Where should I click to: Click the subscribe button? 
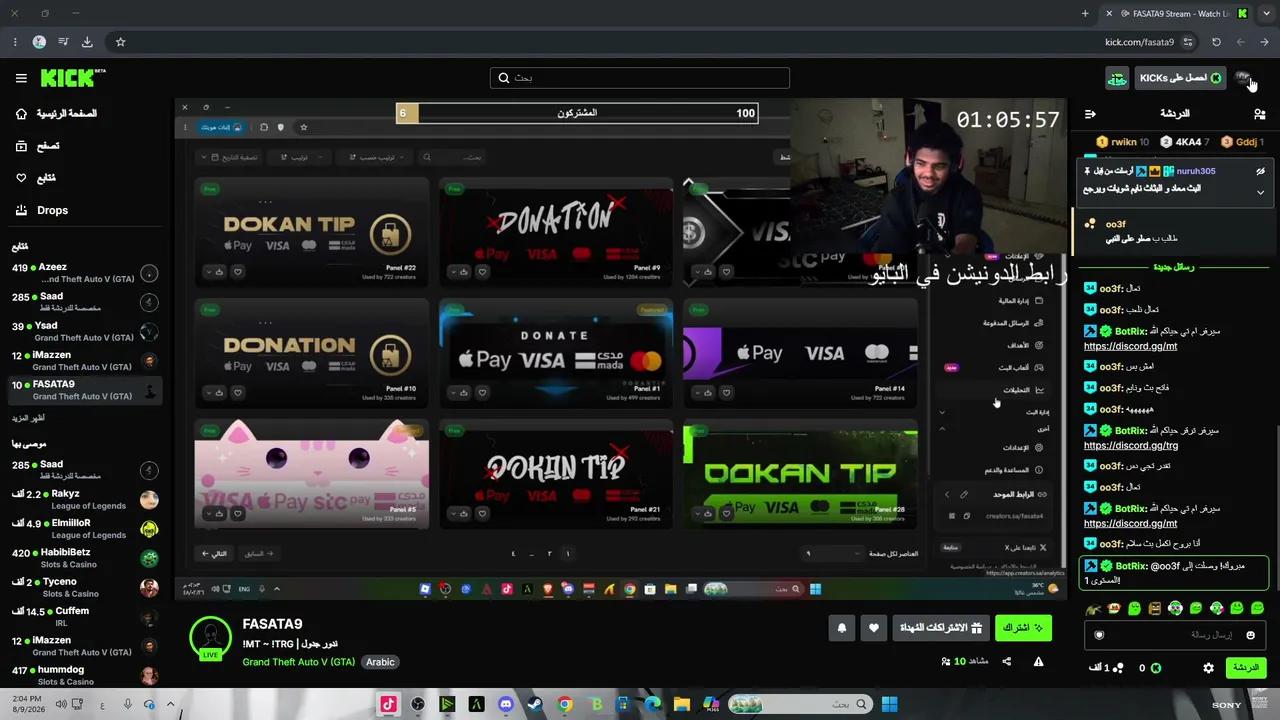(x=1023, y=628)
